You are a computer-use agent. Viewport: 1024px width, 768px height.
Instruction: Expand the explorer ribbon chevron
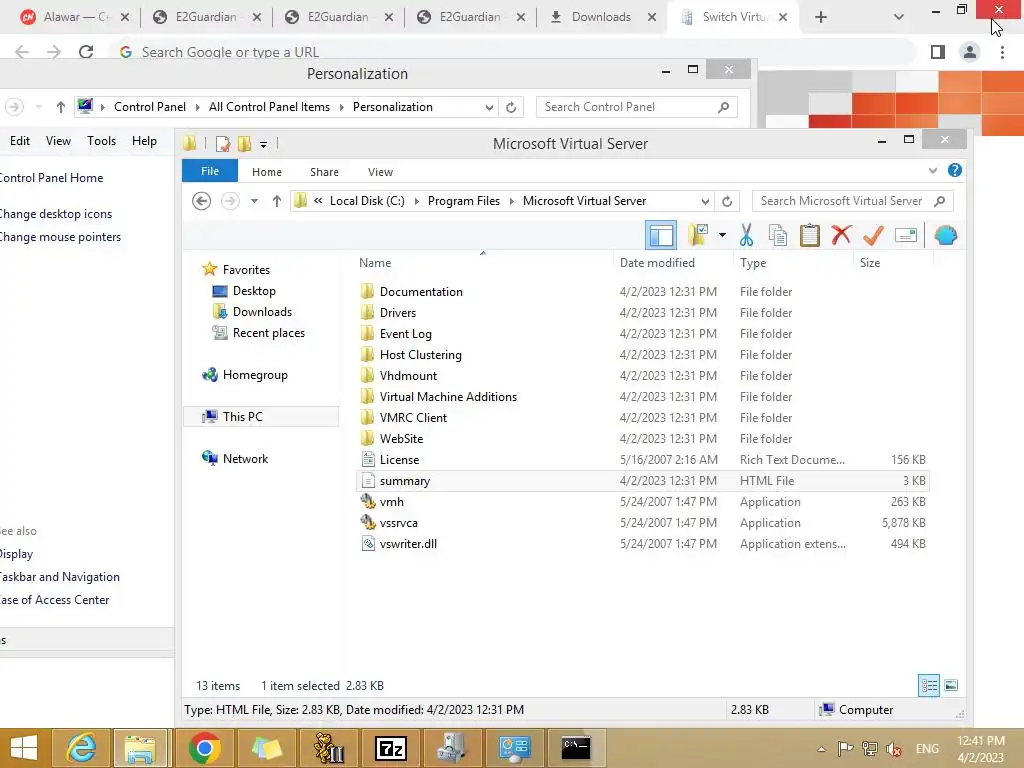[933, 171]
